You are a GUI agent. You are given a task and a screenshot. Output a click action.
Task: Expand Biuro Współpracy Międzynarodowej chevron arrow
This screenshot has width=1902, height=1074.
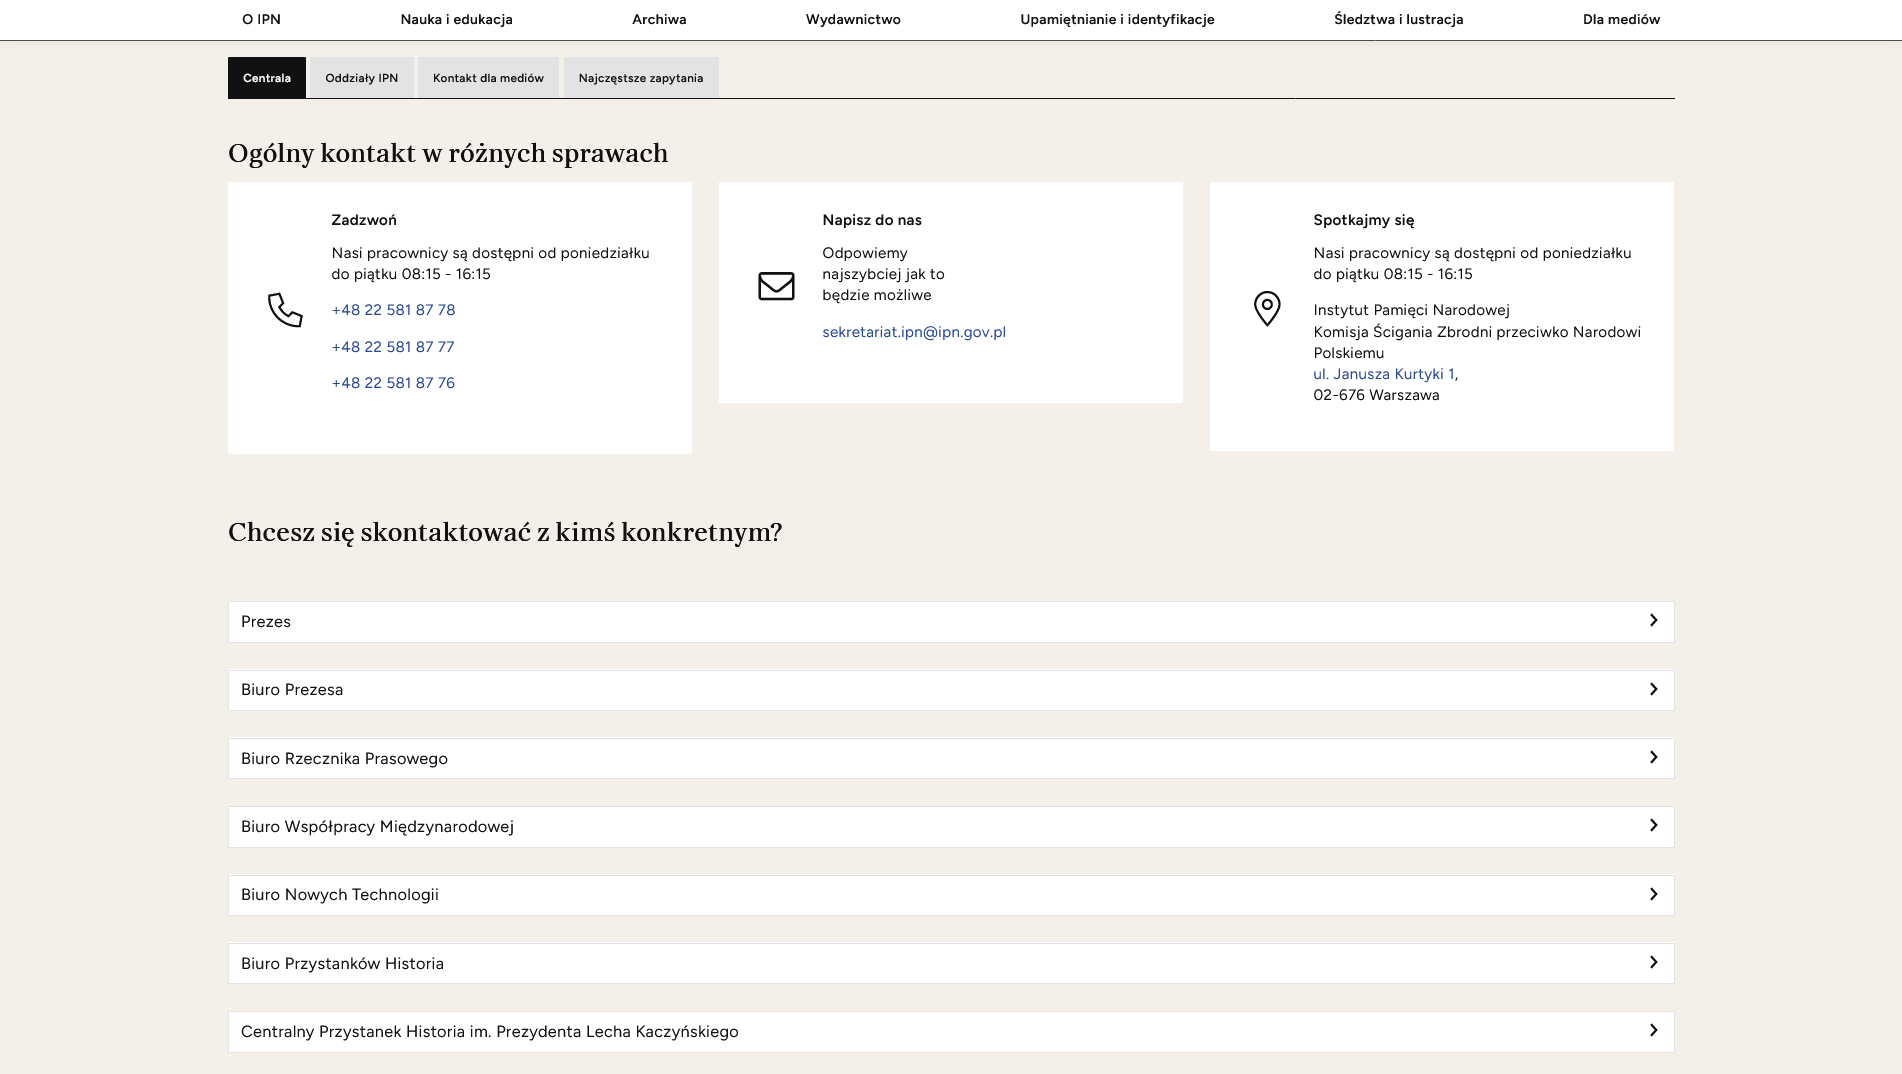pos(1653,826)
